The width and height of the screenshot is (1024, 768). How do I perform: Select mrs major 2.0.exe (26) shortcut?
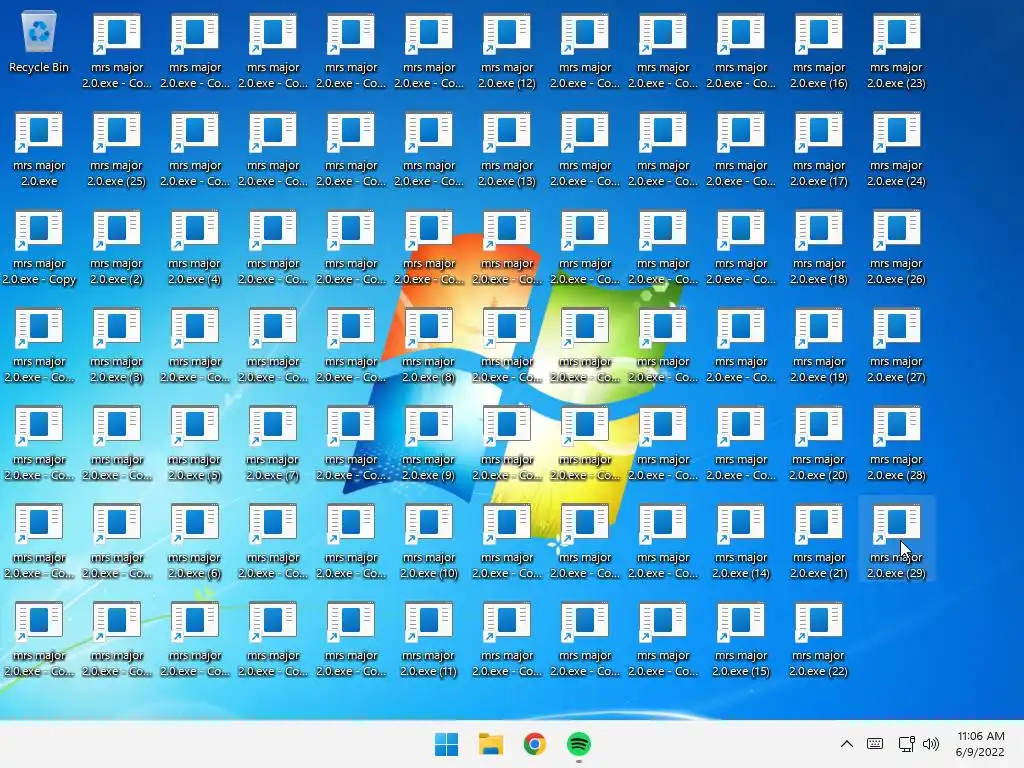pos(896,247)
